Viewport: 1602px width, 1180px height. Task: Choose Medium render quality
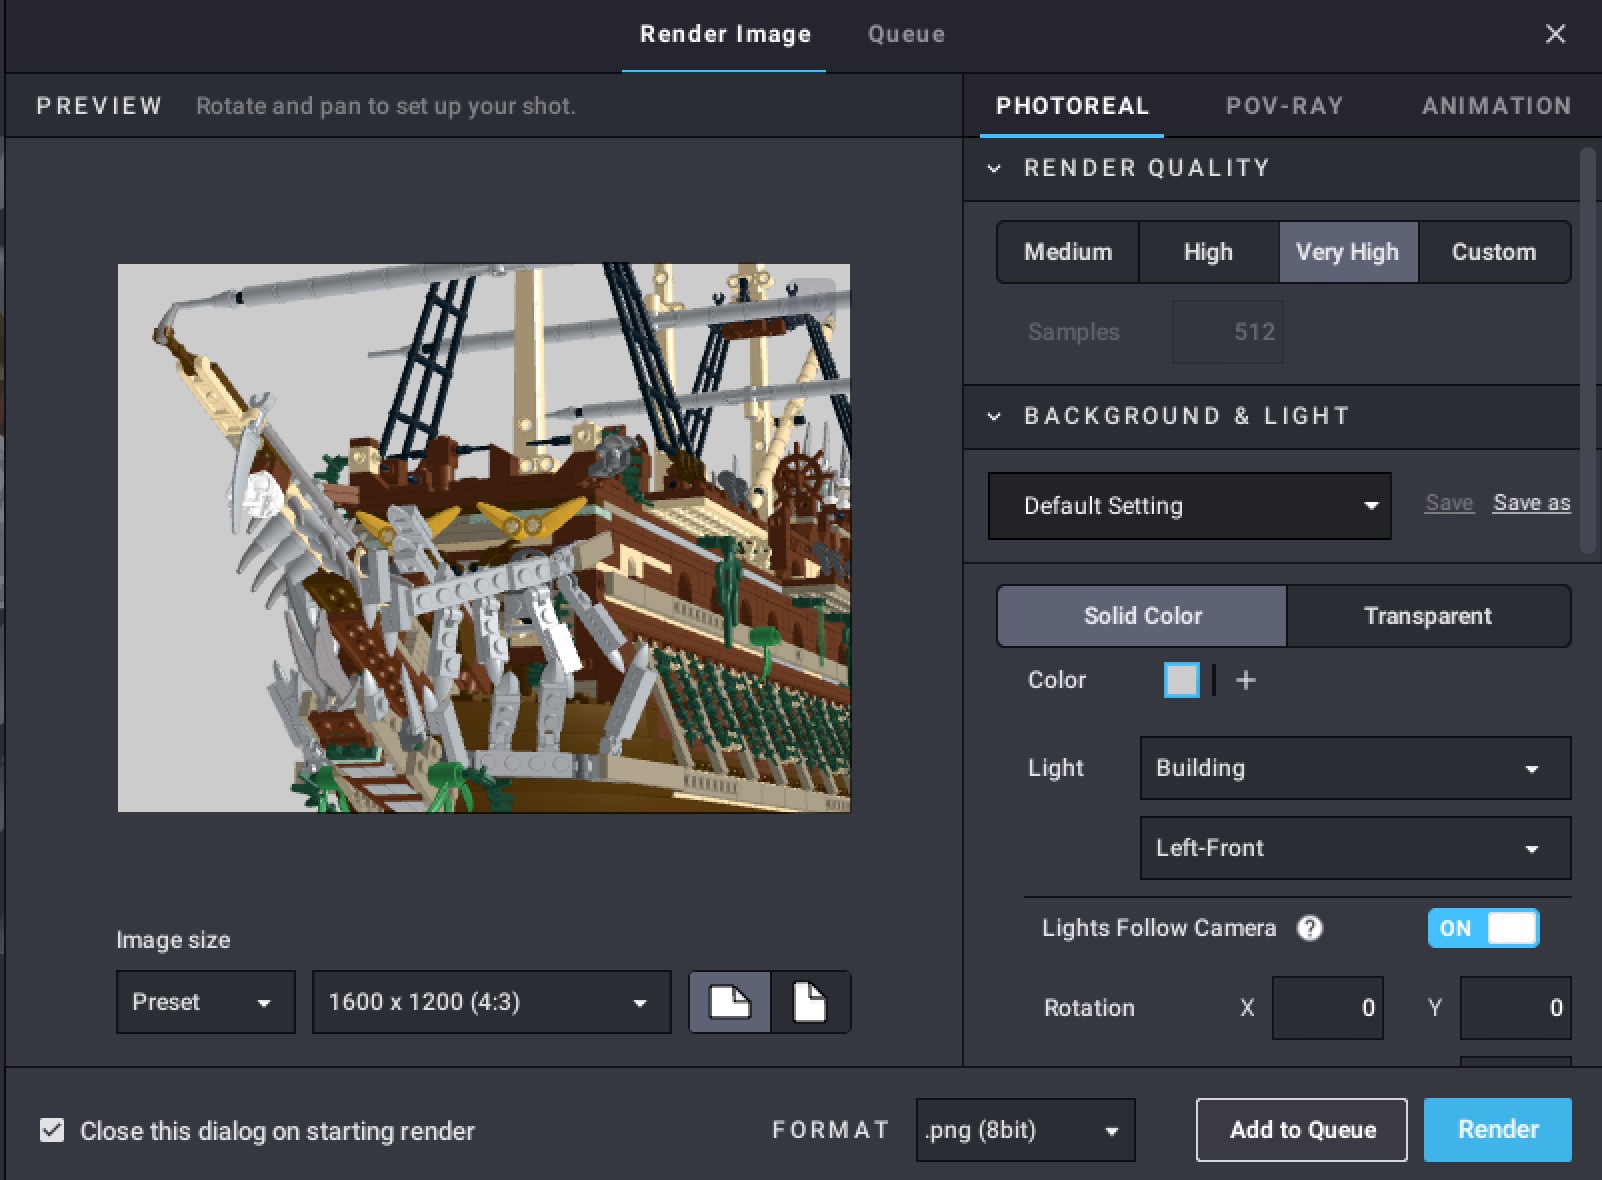tap(1068, 252)
